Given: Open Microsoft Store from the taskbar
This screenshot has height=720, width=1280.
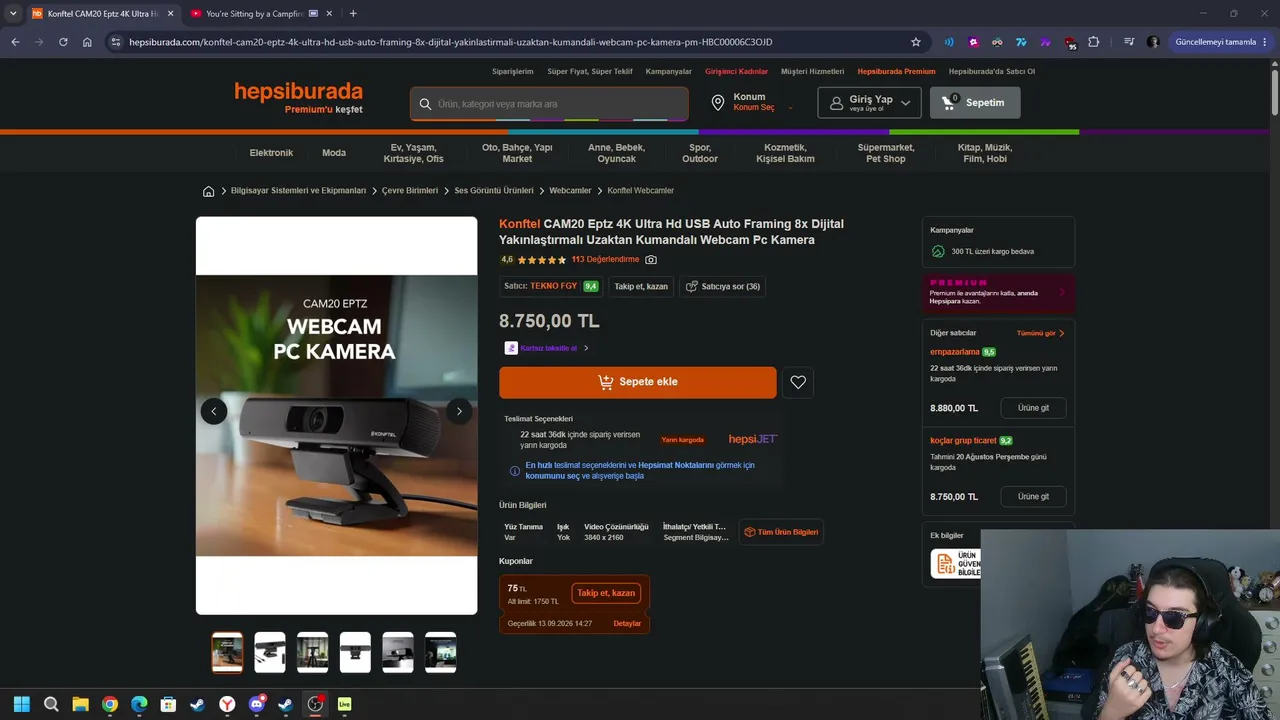Looking at the screenshot, I should coord(168,704).
